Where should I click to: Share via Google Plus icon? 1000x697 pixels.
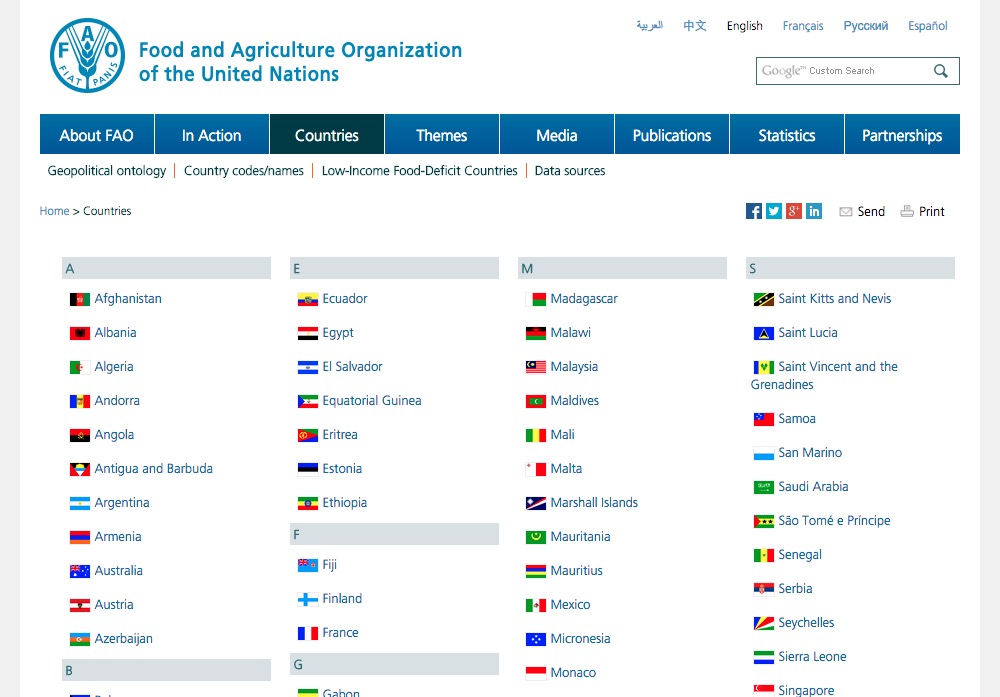pos(793,211)
